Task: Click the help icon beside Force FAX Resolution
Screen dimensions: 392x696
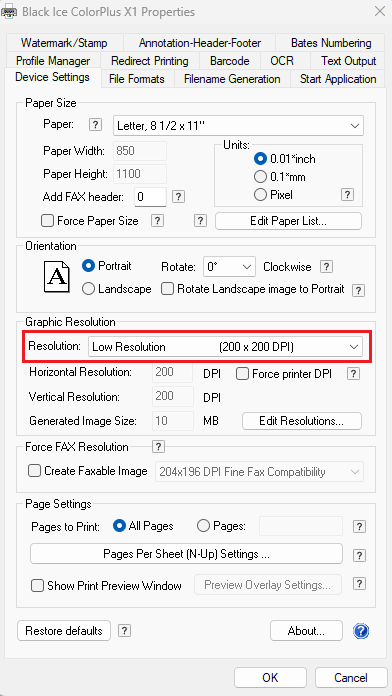Action: tap(158, 447)
